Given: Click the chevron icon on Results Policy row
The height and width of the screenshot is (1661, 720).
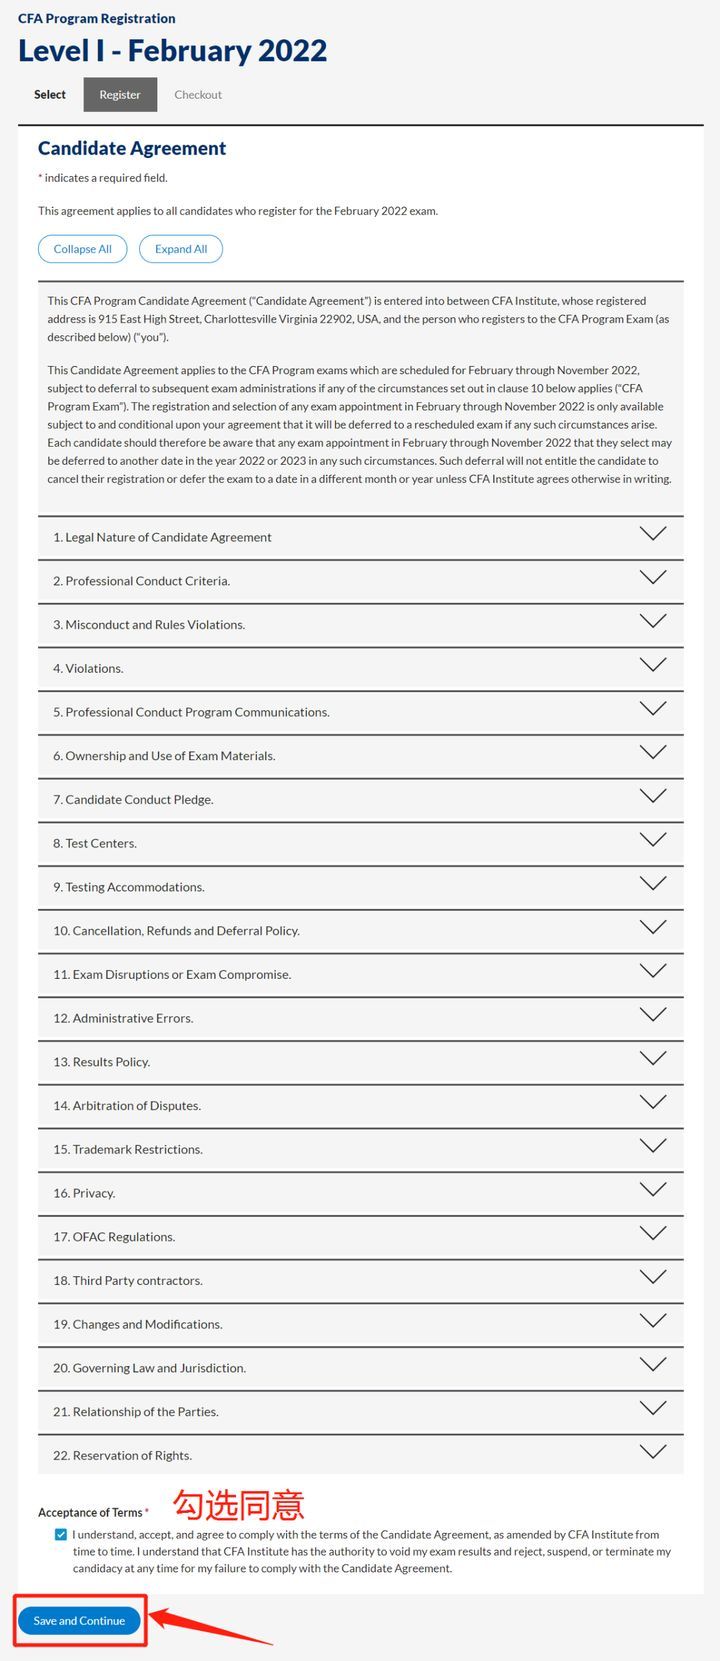Looking at the screenshot, I should click(x=652, y=1059).
